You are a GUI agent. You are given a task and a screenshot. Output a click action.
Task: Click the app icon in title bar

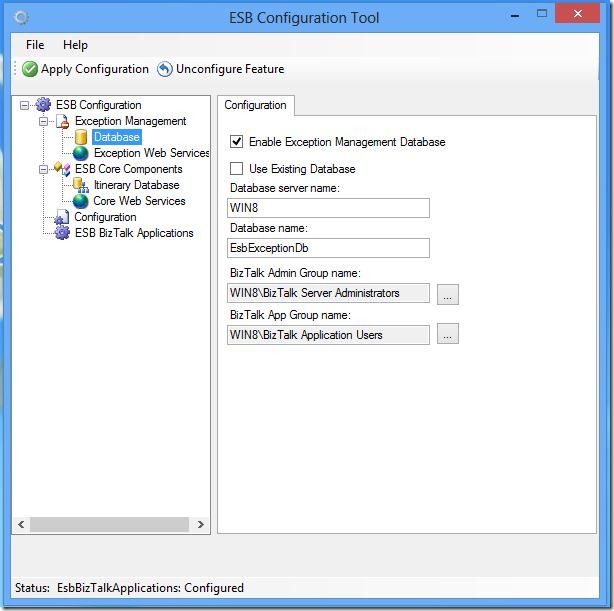tap(21, 17)
